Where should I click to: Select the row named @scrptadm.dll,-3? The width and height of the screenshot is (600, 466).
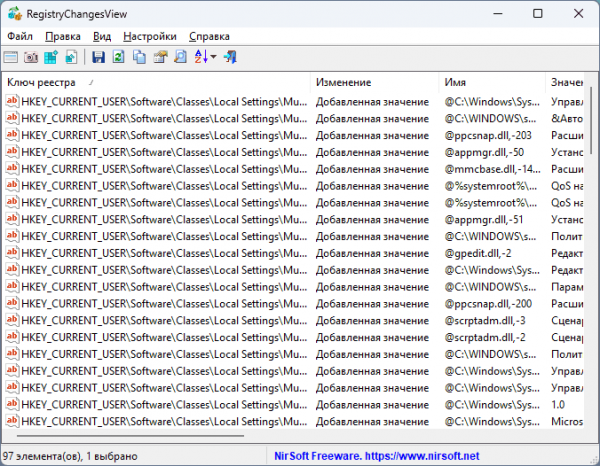coord(293,321)
